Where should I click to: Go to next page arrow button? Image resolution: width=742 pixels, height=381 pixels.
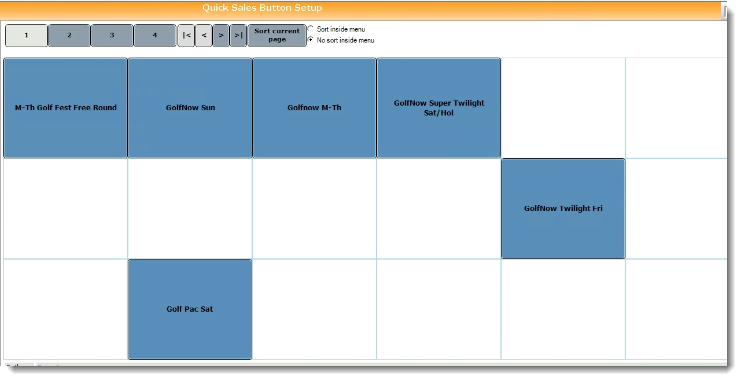tap(221, 35)
